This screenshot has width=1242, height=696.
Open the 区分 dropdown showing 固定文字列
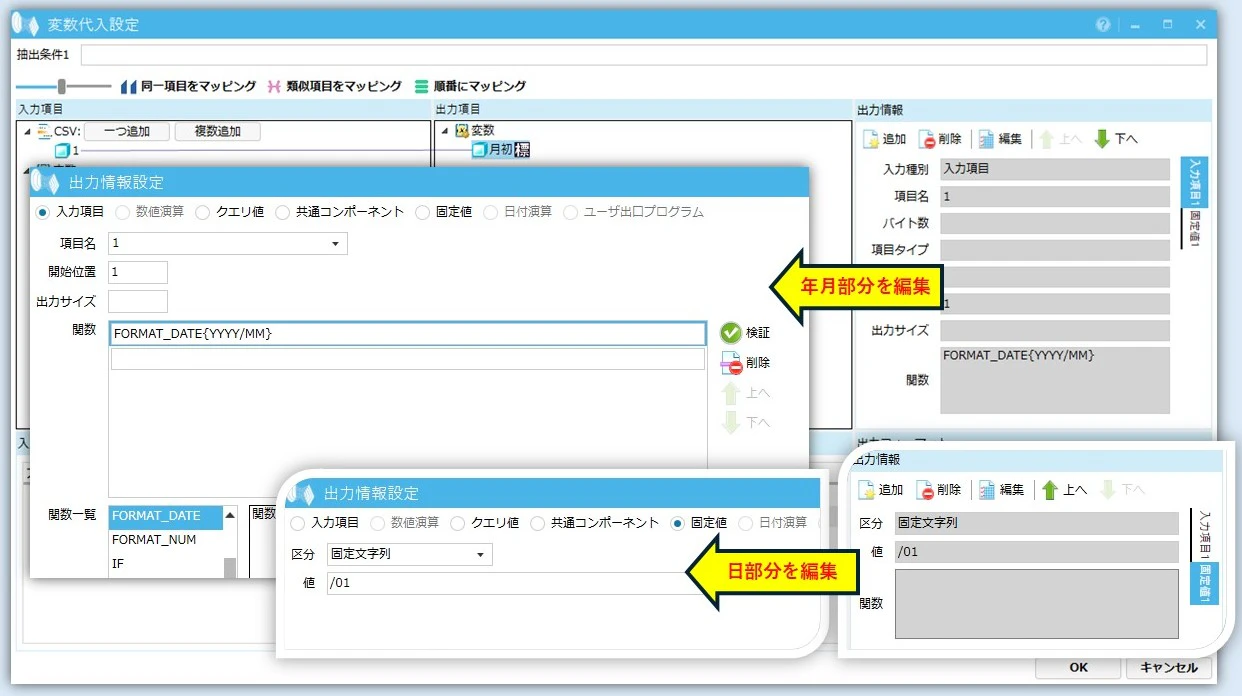tap(480, 554)
